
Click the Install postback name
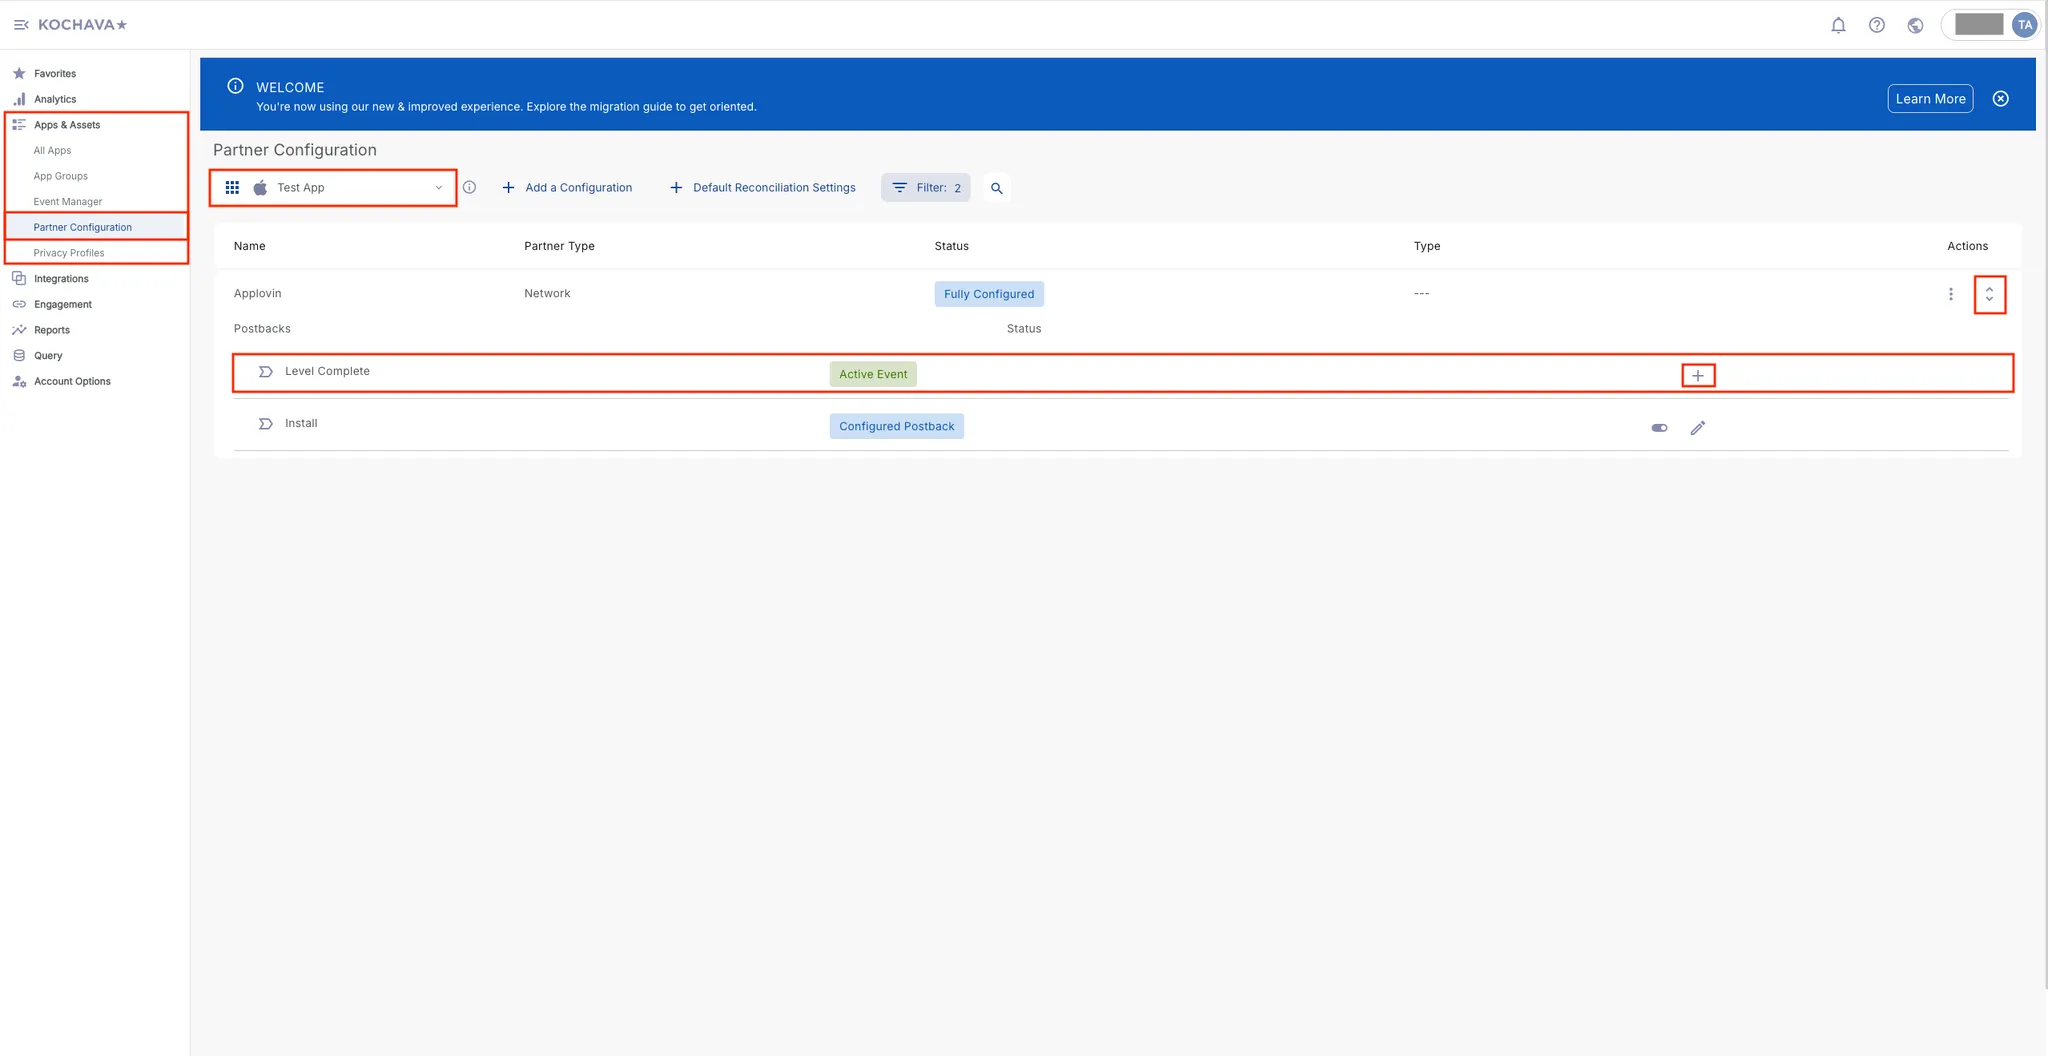[301, 423]
